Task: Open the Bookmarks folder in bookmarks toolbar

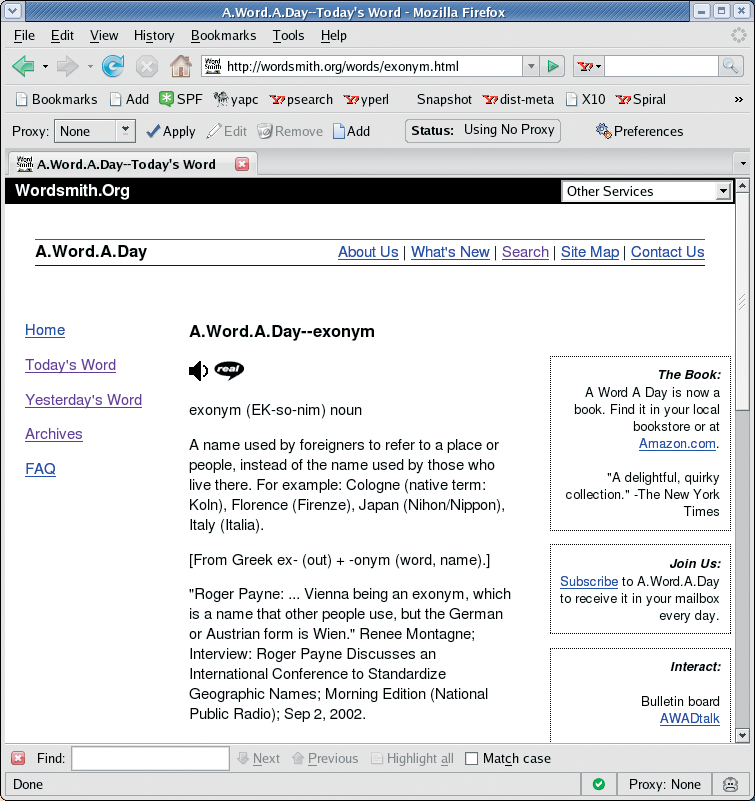Action: 56,99
